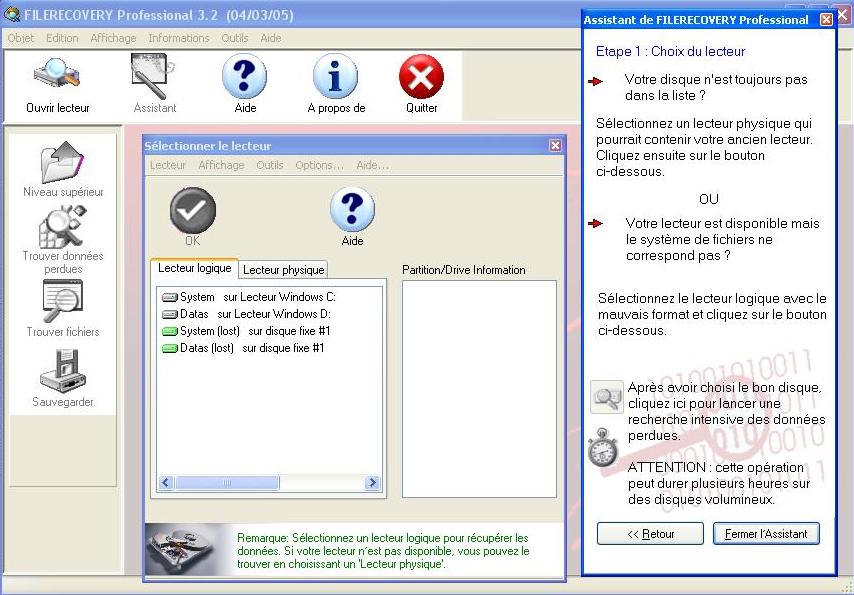Click the horizontal scrollbar thumb in drive list
Viewport: 854px width, 595px height.
[x=227, y=483]
